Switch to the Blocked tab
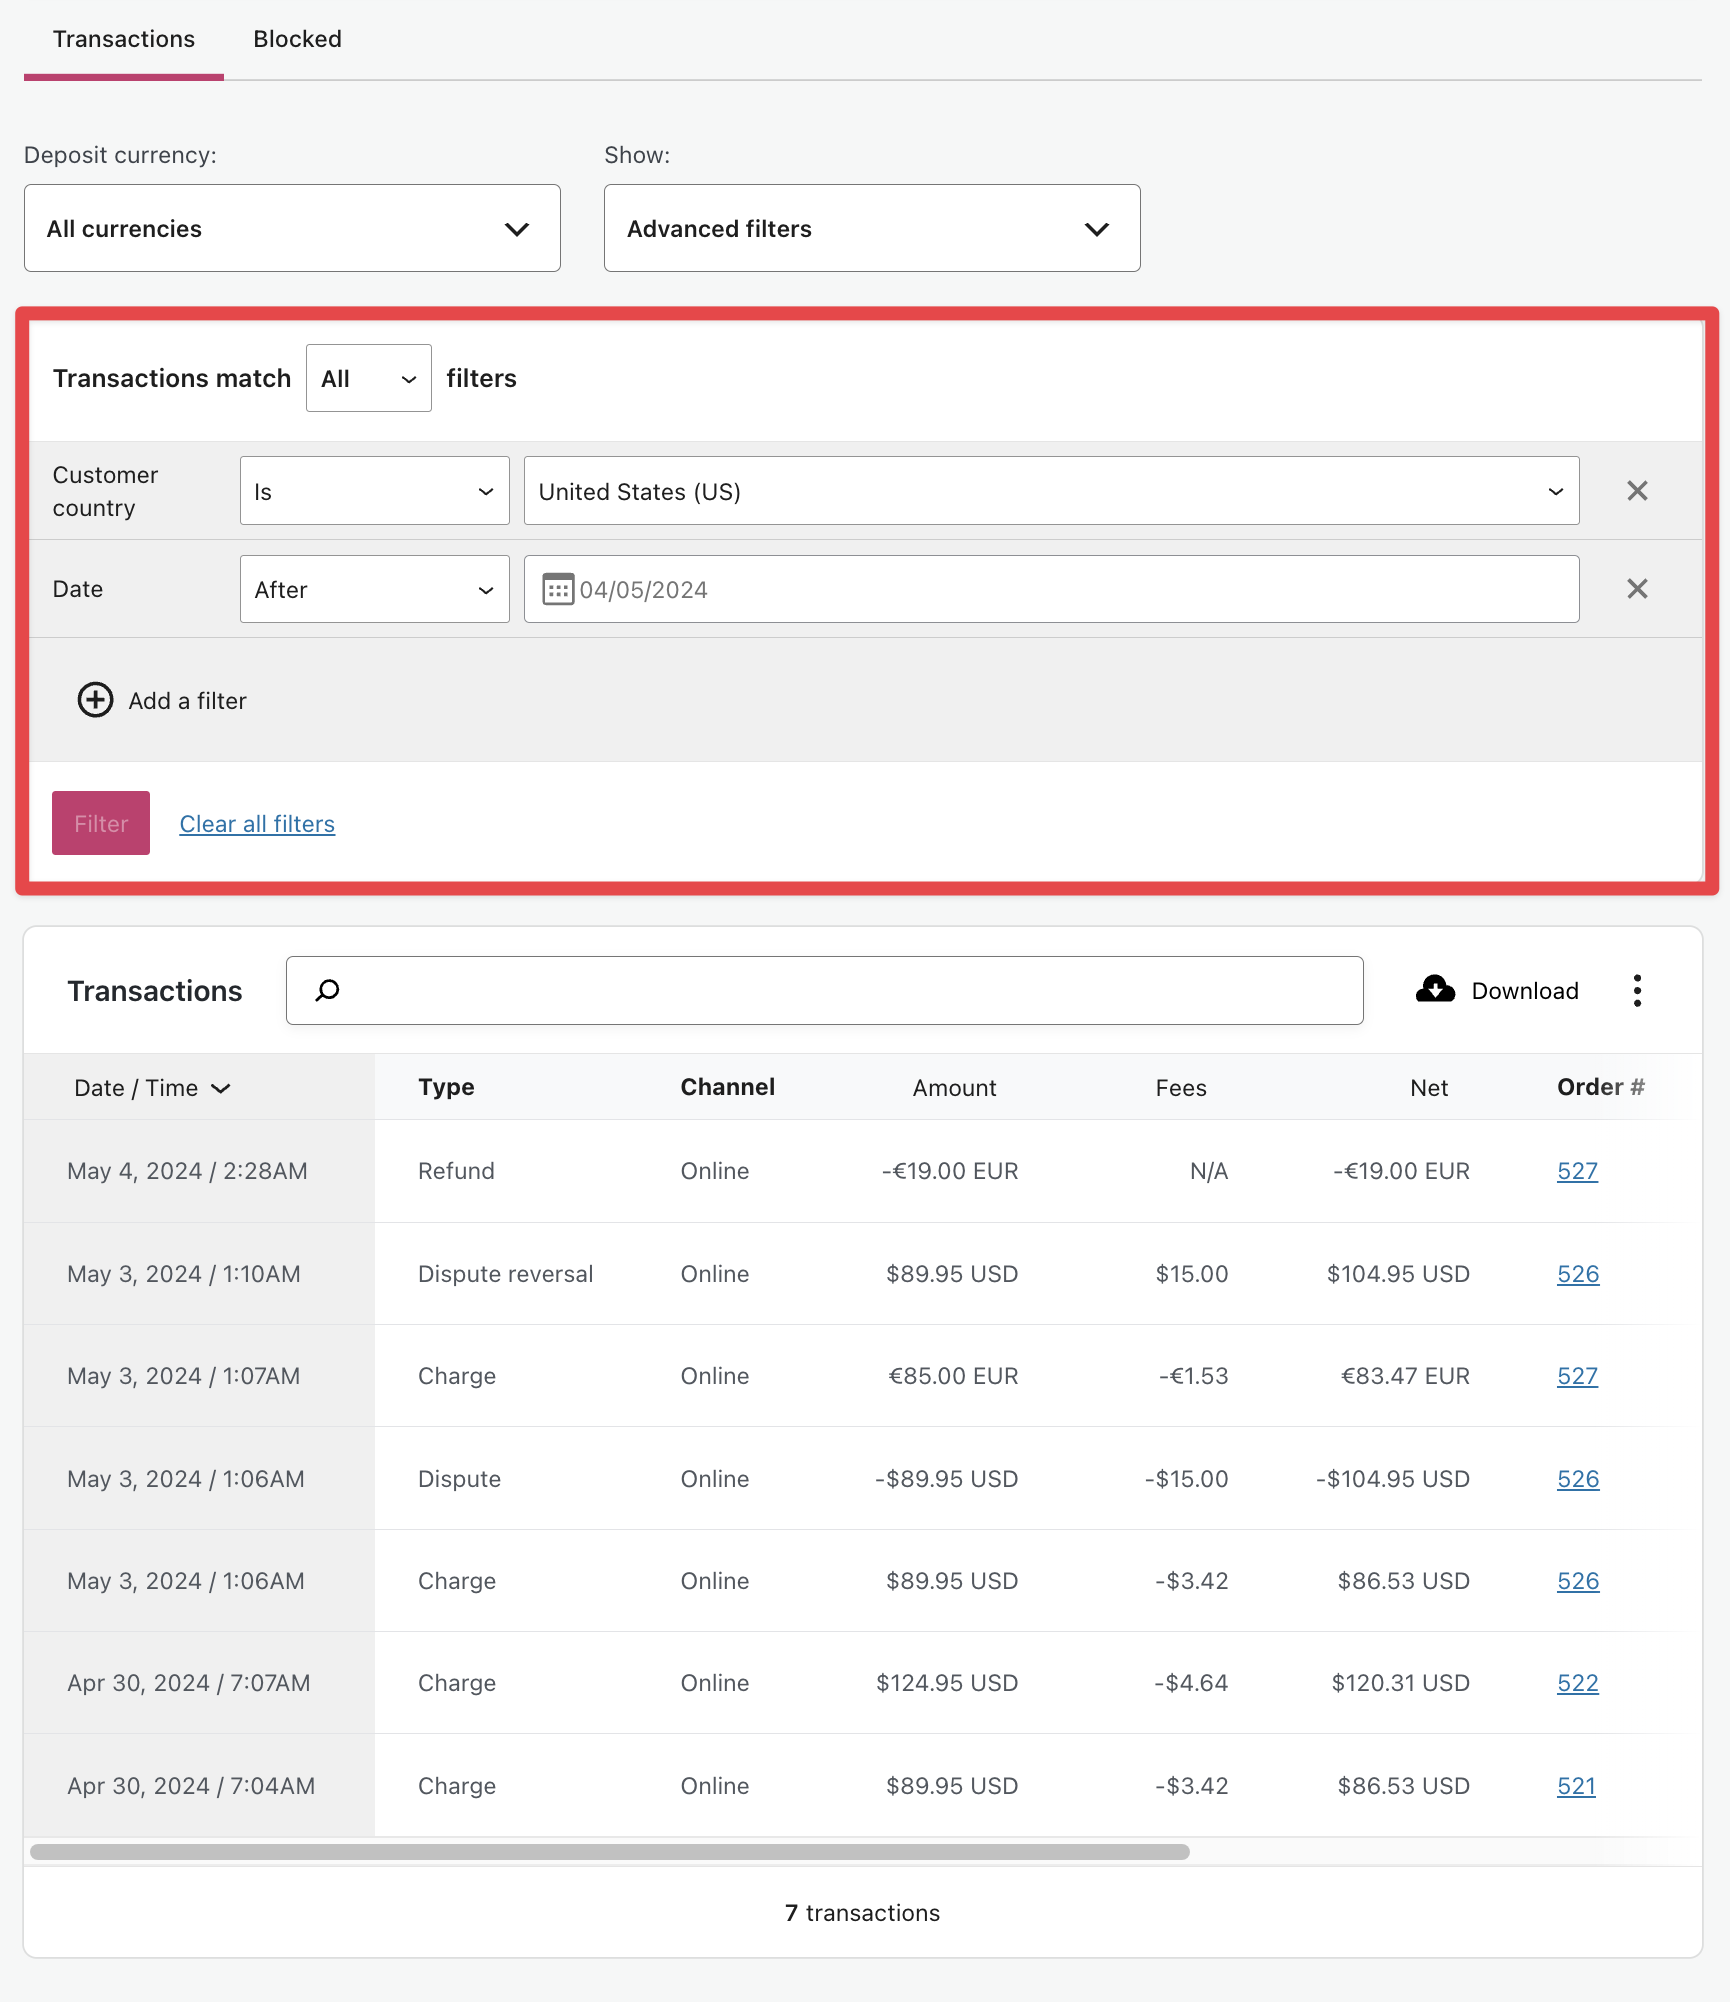Image resolution: width=1730 pixels, height=2002 pixels. 297,39
